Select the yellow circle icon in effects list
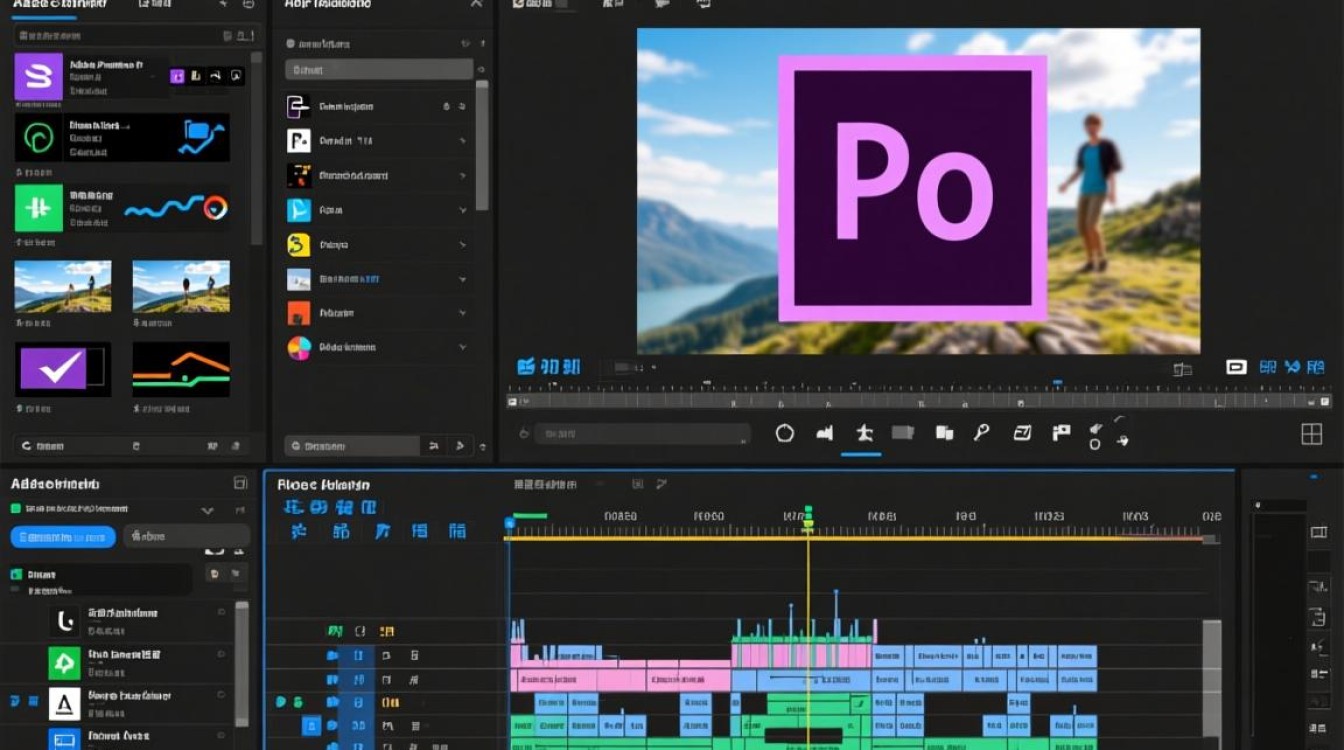The height and width of the screenshot is (750, 1344). [299, 244]
